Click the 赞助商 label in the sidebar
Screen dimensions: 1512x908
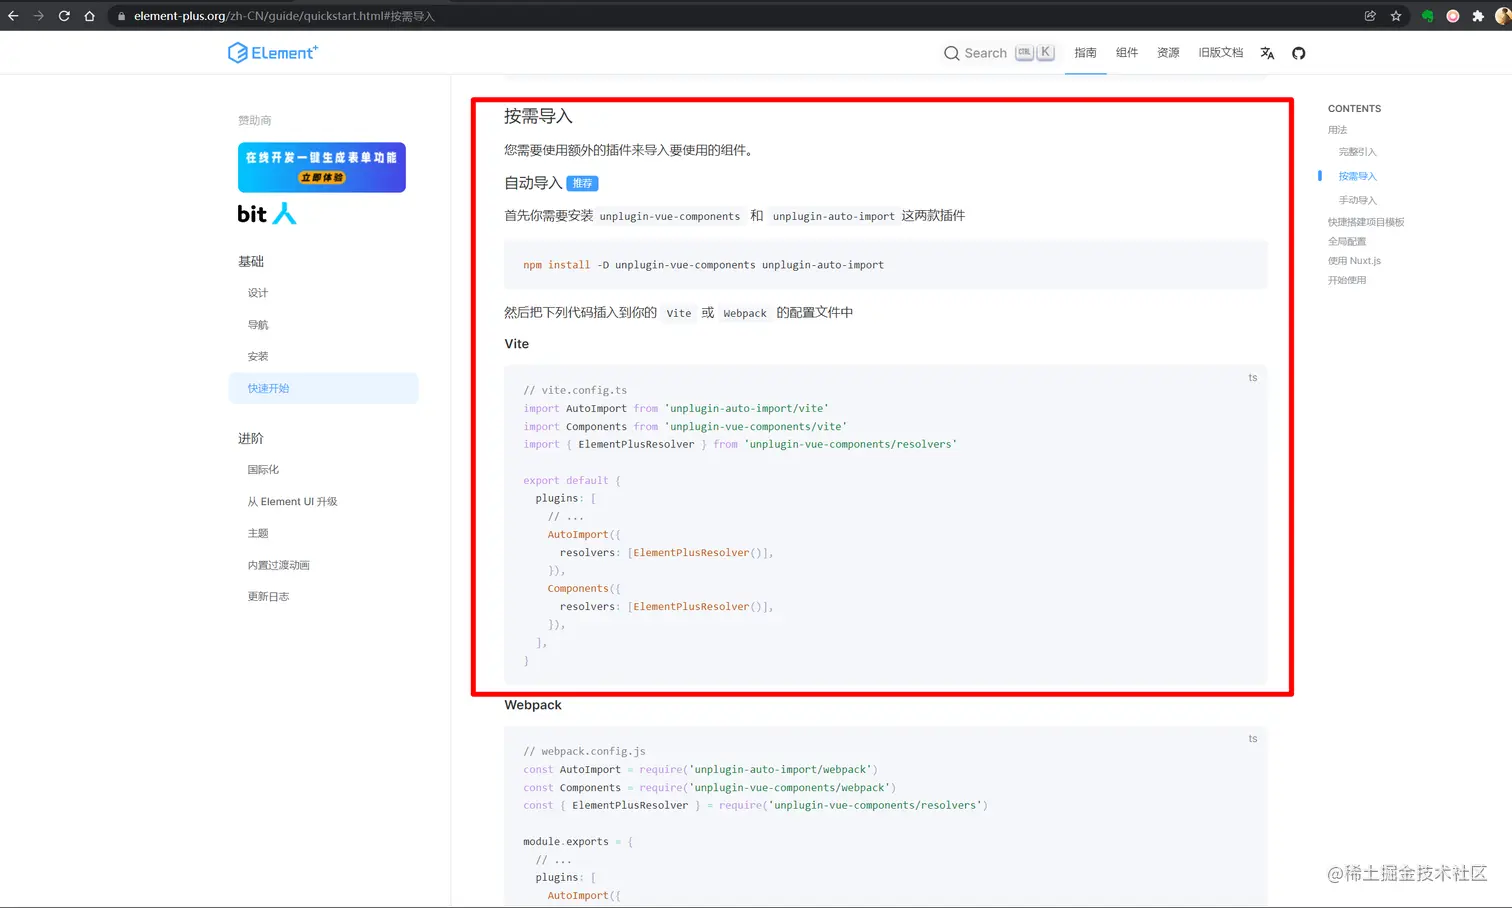pyautogui.click(x=254, y=120)
